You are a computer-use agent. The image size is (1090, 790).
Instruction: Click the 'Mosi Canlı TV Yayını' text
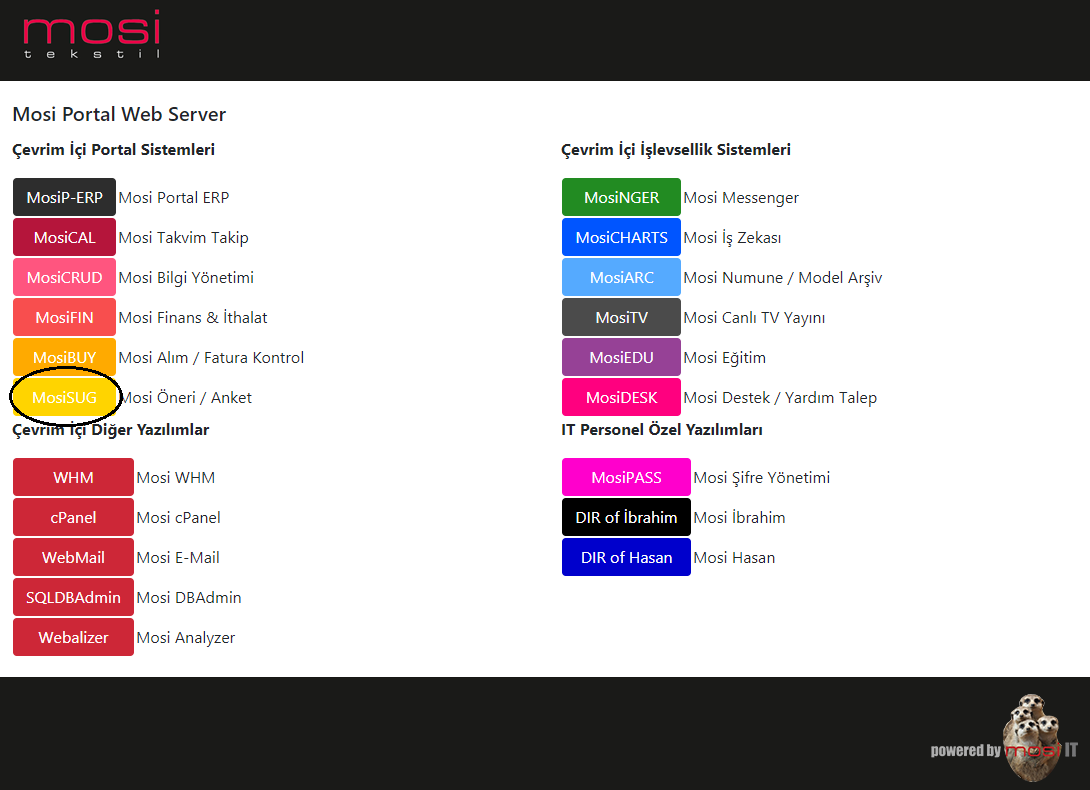(754, 318)
